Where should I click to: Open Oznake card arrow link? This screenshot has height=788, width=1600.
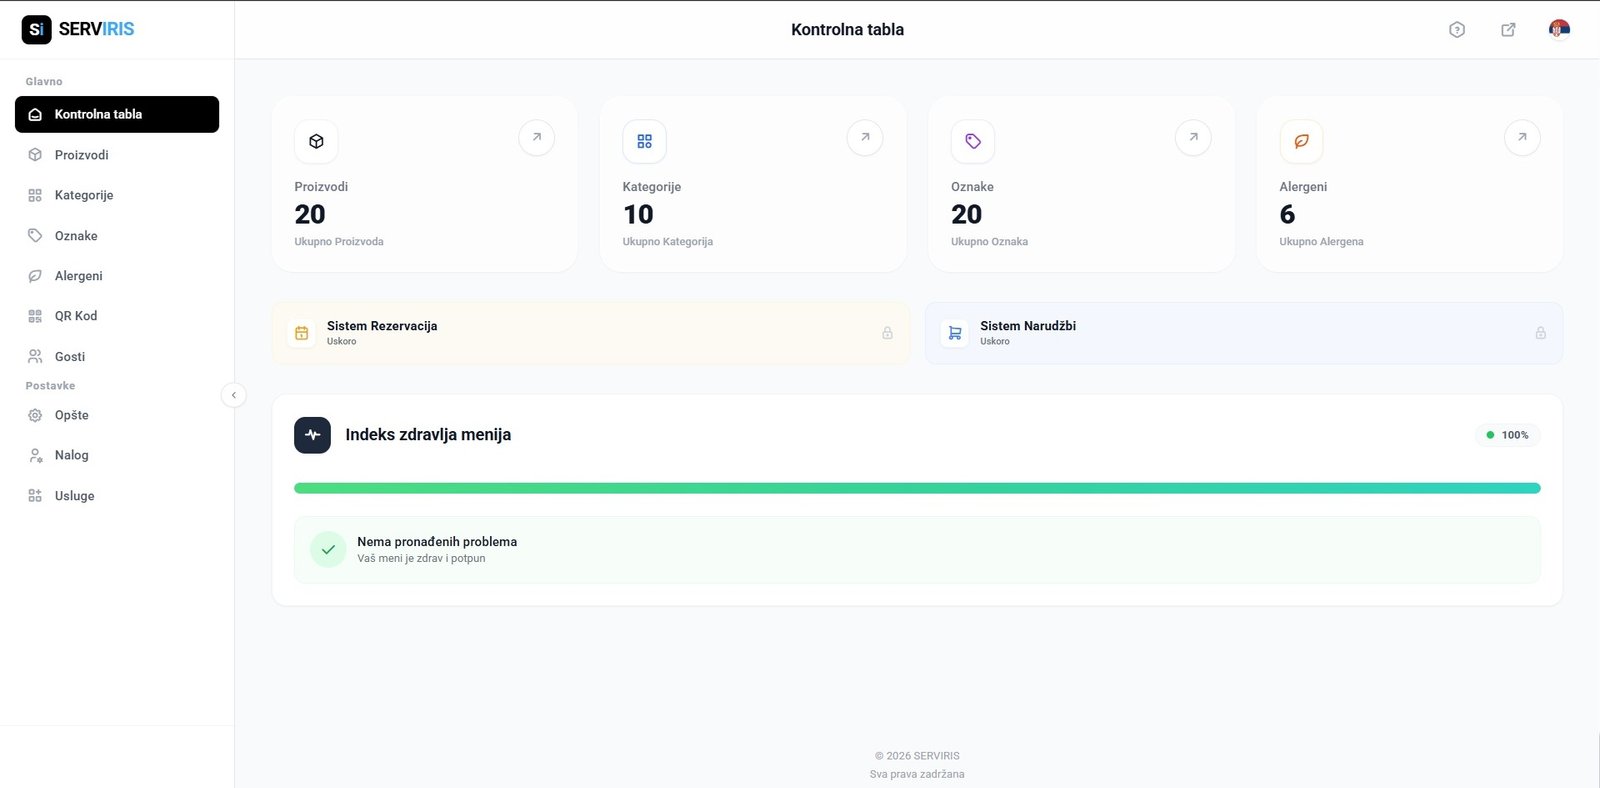tap(1193, 138)
